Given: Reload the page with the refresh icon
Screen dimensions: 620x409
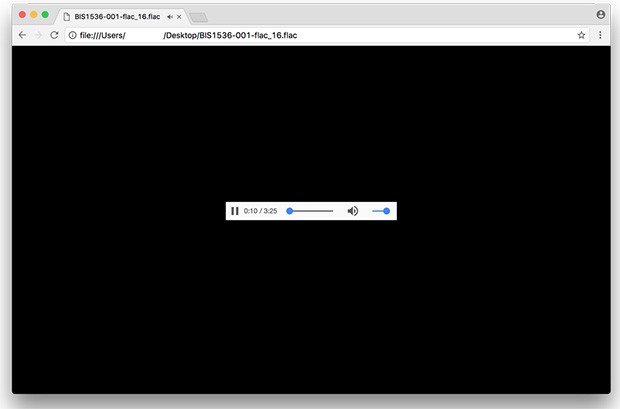Looking at the screenshot, I should (x=54, y=35).
